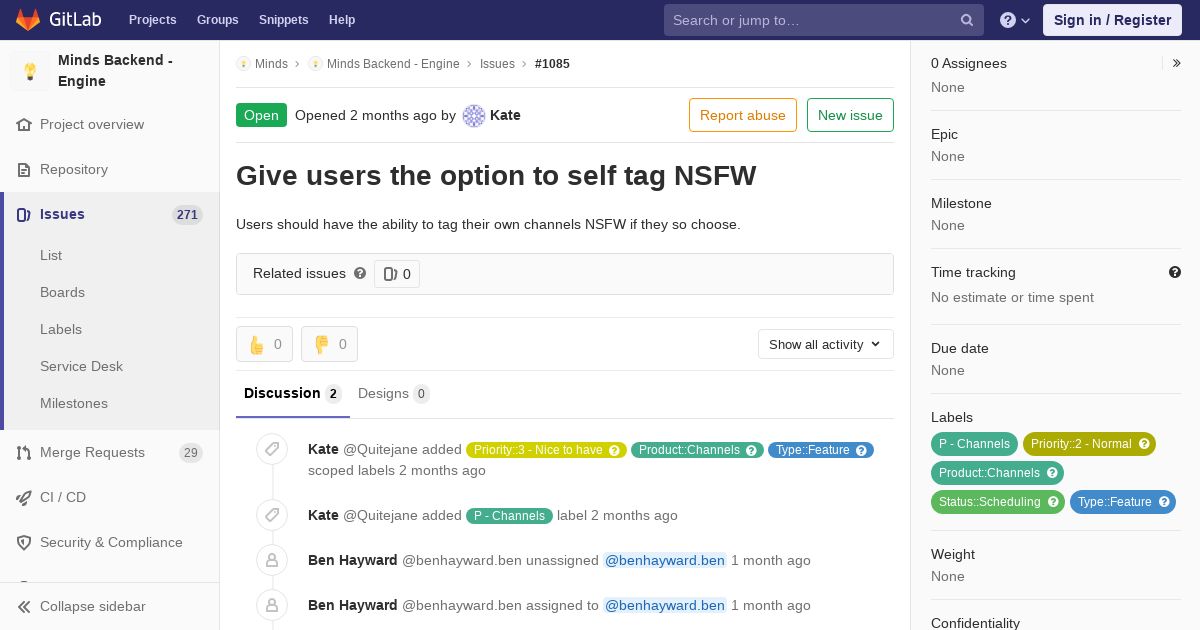Open the Kate user avatar
This screenshot has width=1200, height=630.
474,115
